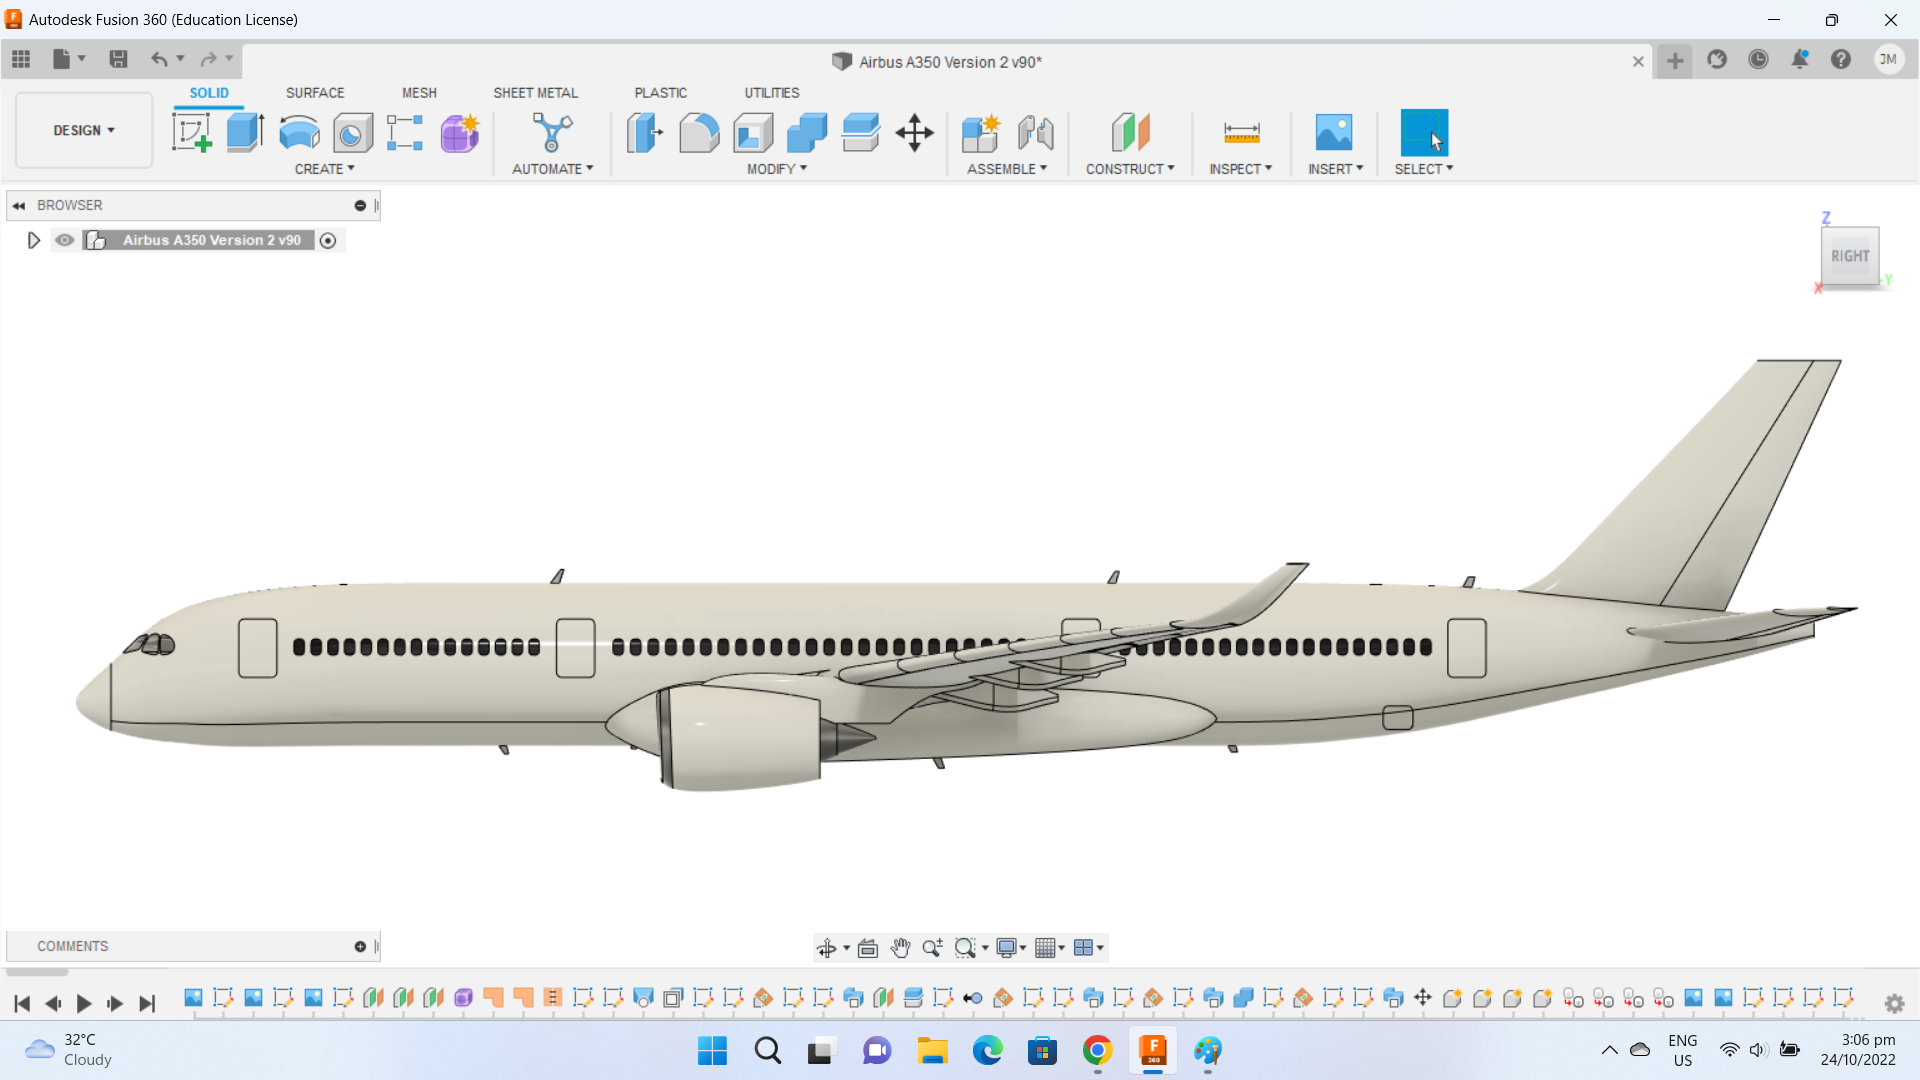Jump to the timeline beginning
This screenshot has height=1080, width=1920.
coord(22,1003)
